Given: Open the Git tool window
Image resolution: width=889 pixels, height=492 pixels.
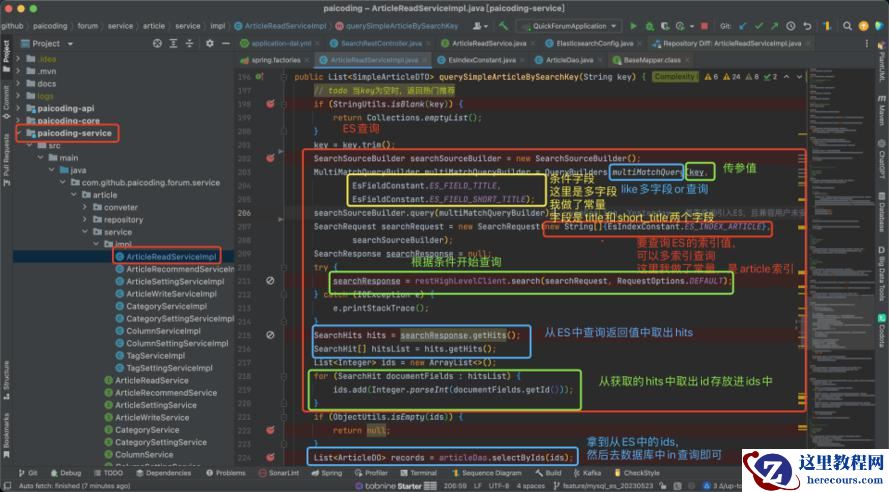Looking at the screenshot, I should [27, 473].
